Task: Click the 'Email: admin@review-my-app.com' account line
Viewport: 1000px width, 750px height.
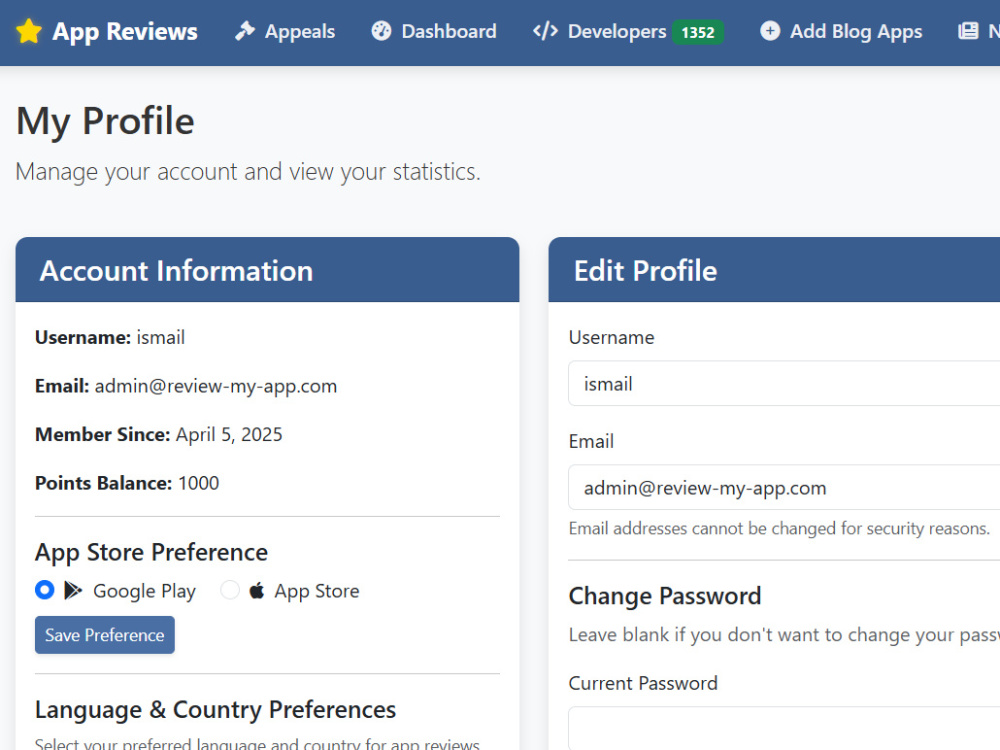Action: pyautogui.click(x=186, y=386)
